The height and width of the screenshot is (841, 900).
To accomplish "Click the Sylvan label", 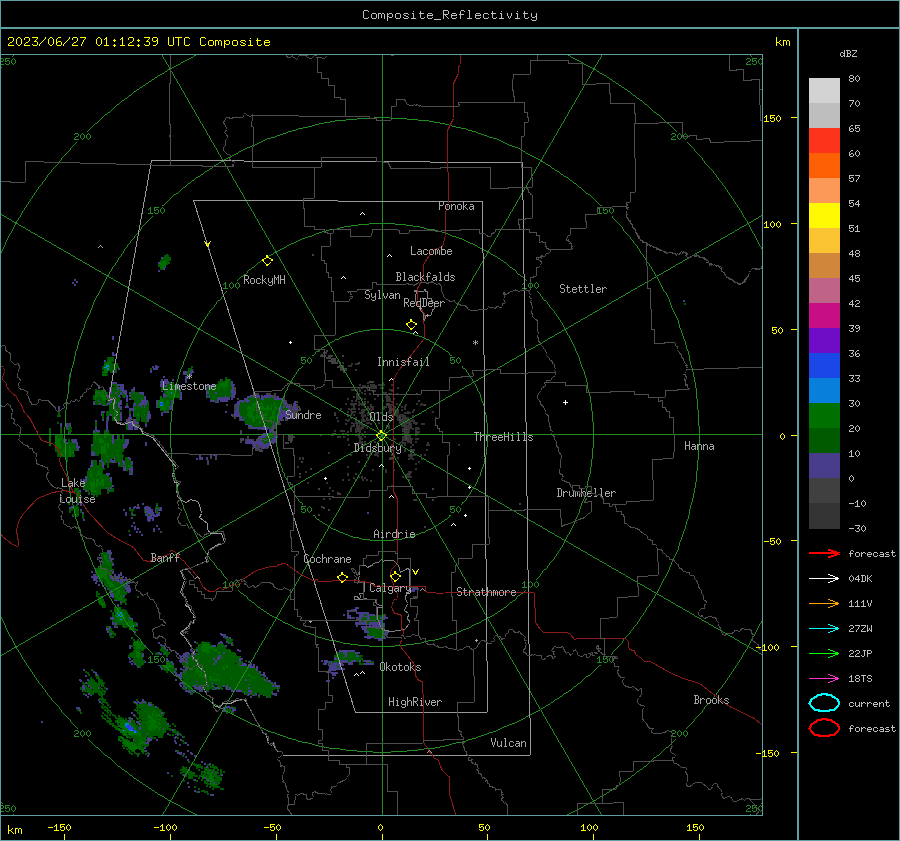I will [382, 295].
